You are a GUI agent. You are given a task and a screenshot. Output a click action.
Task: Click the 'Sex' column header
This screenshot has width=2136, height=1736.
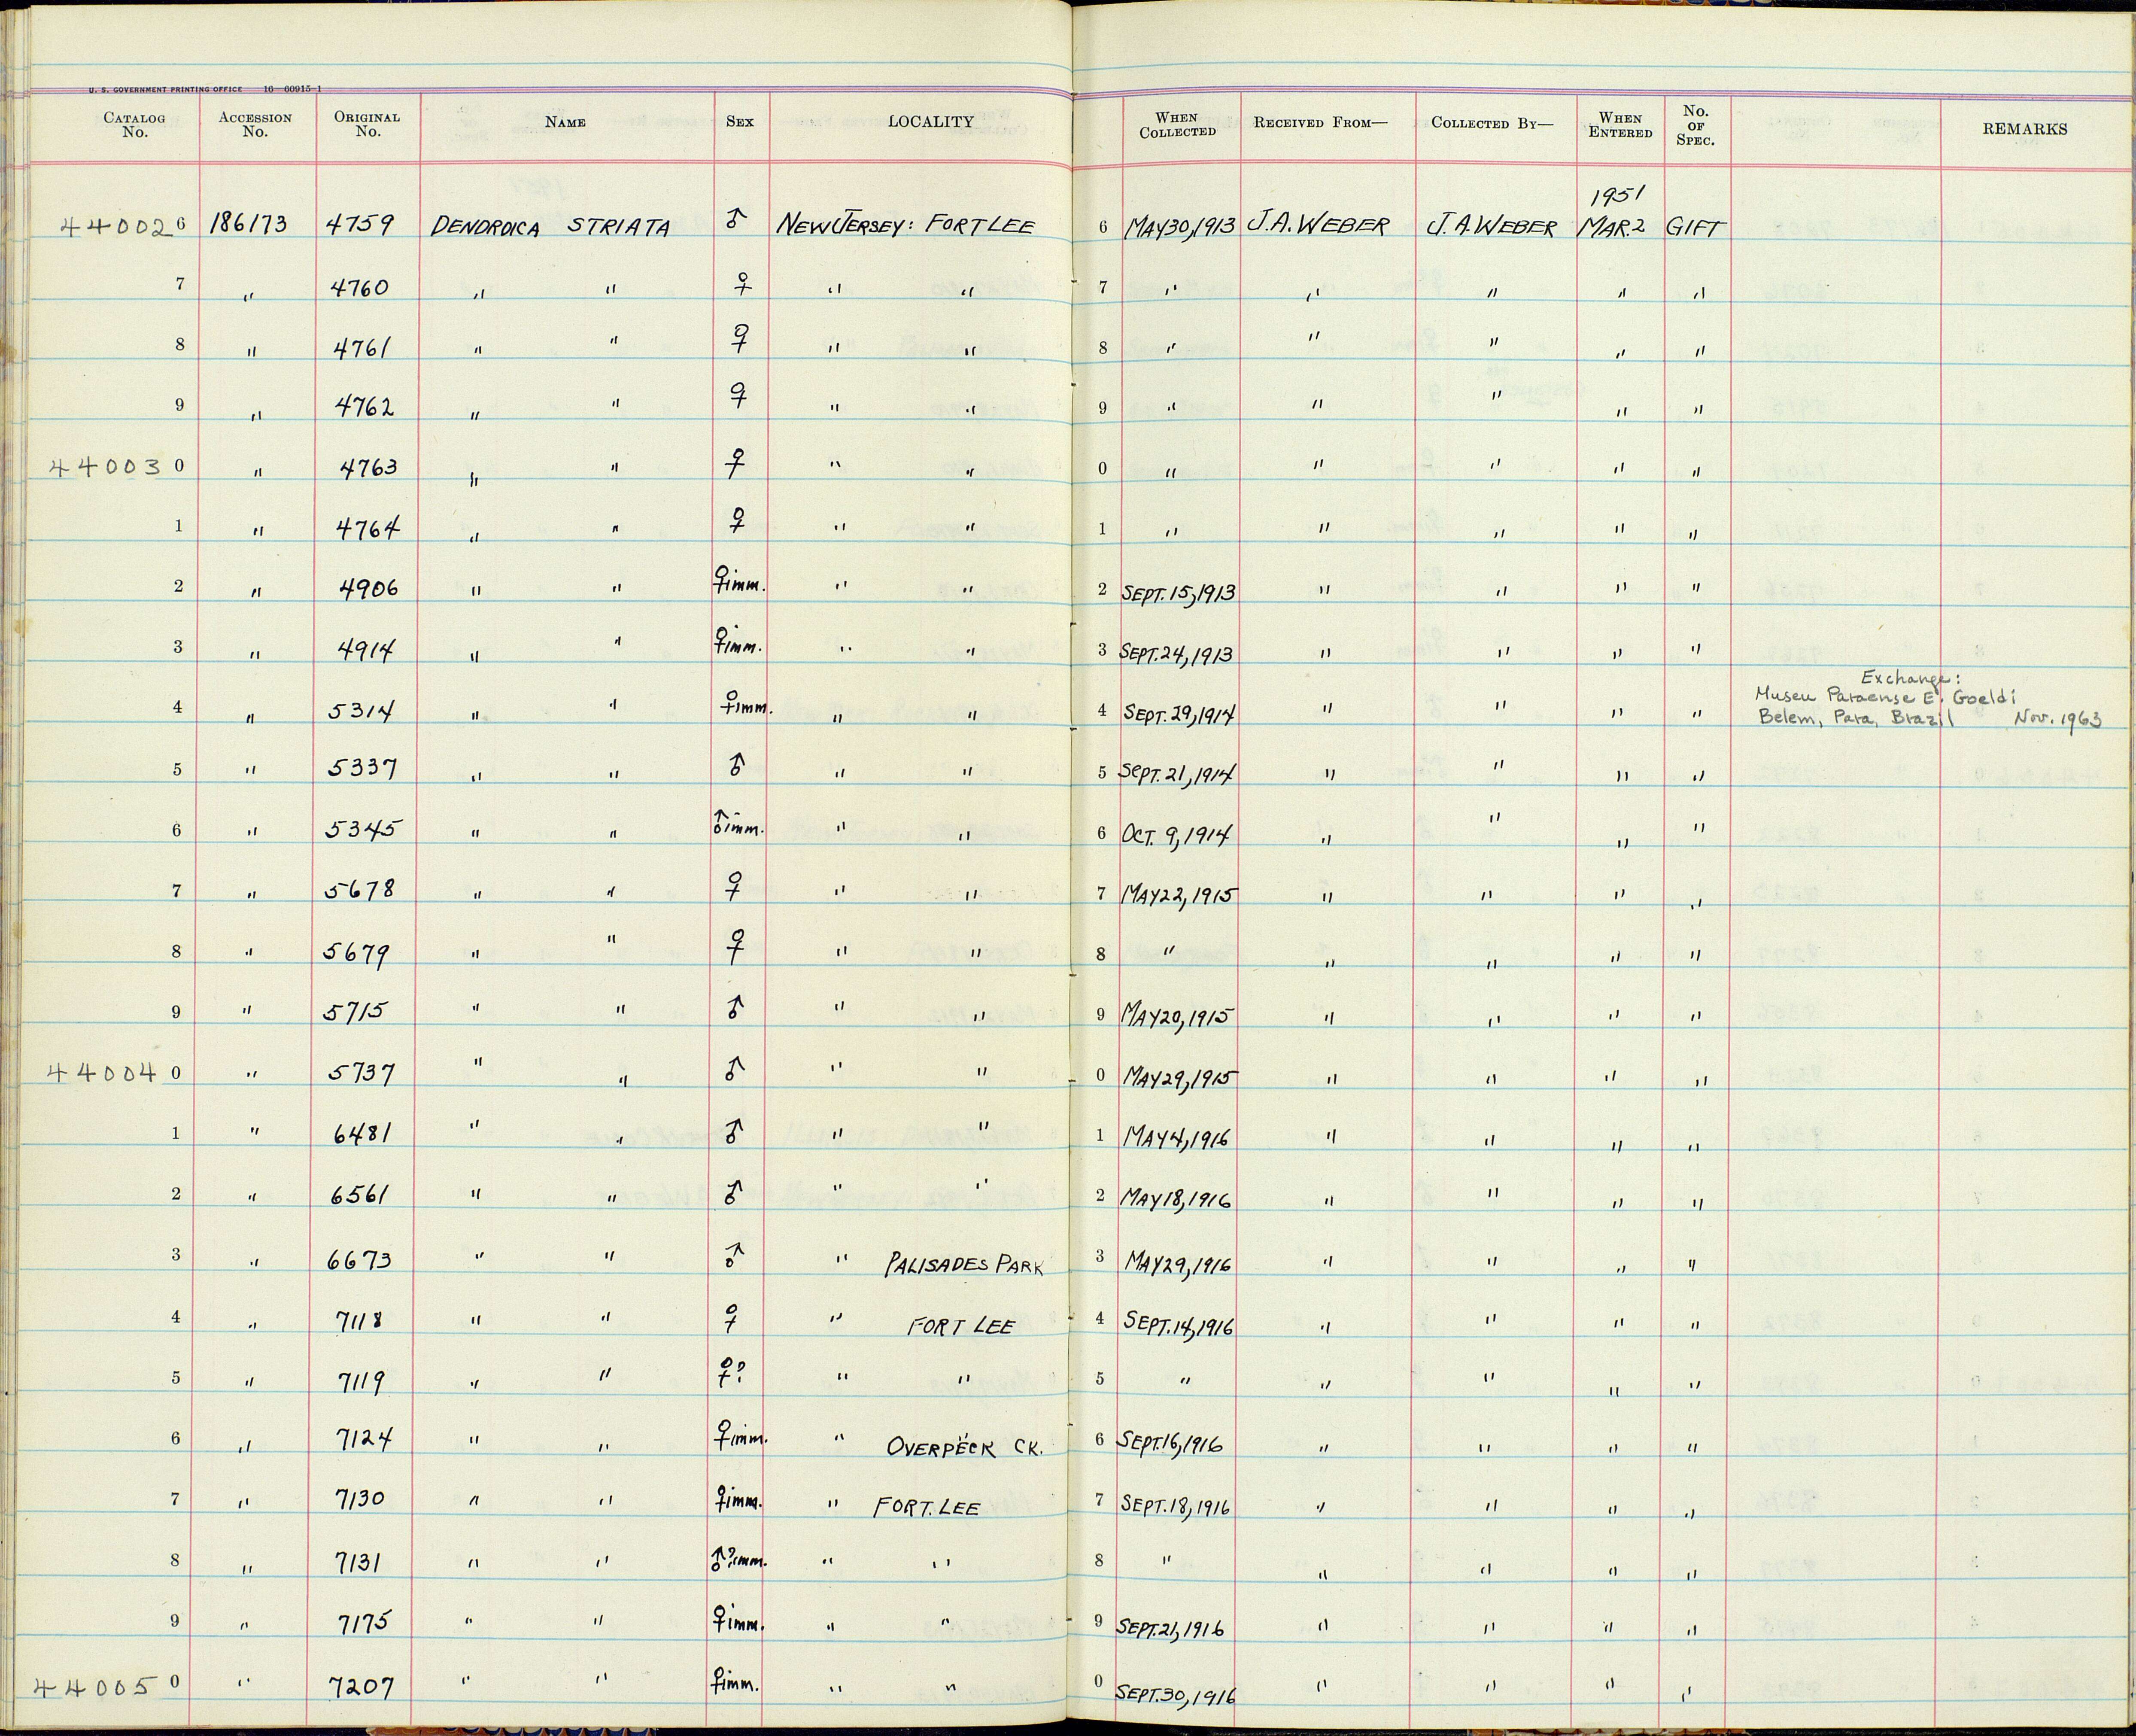tap(740, 122)
